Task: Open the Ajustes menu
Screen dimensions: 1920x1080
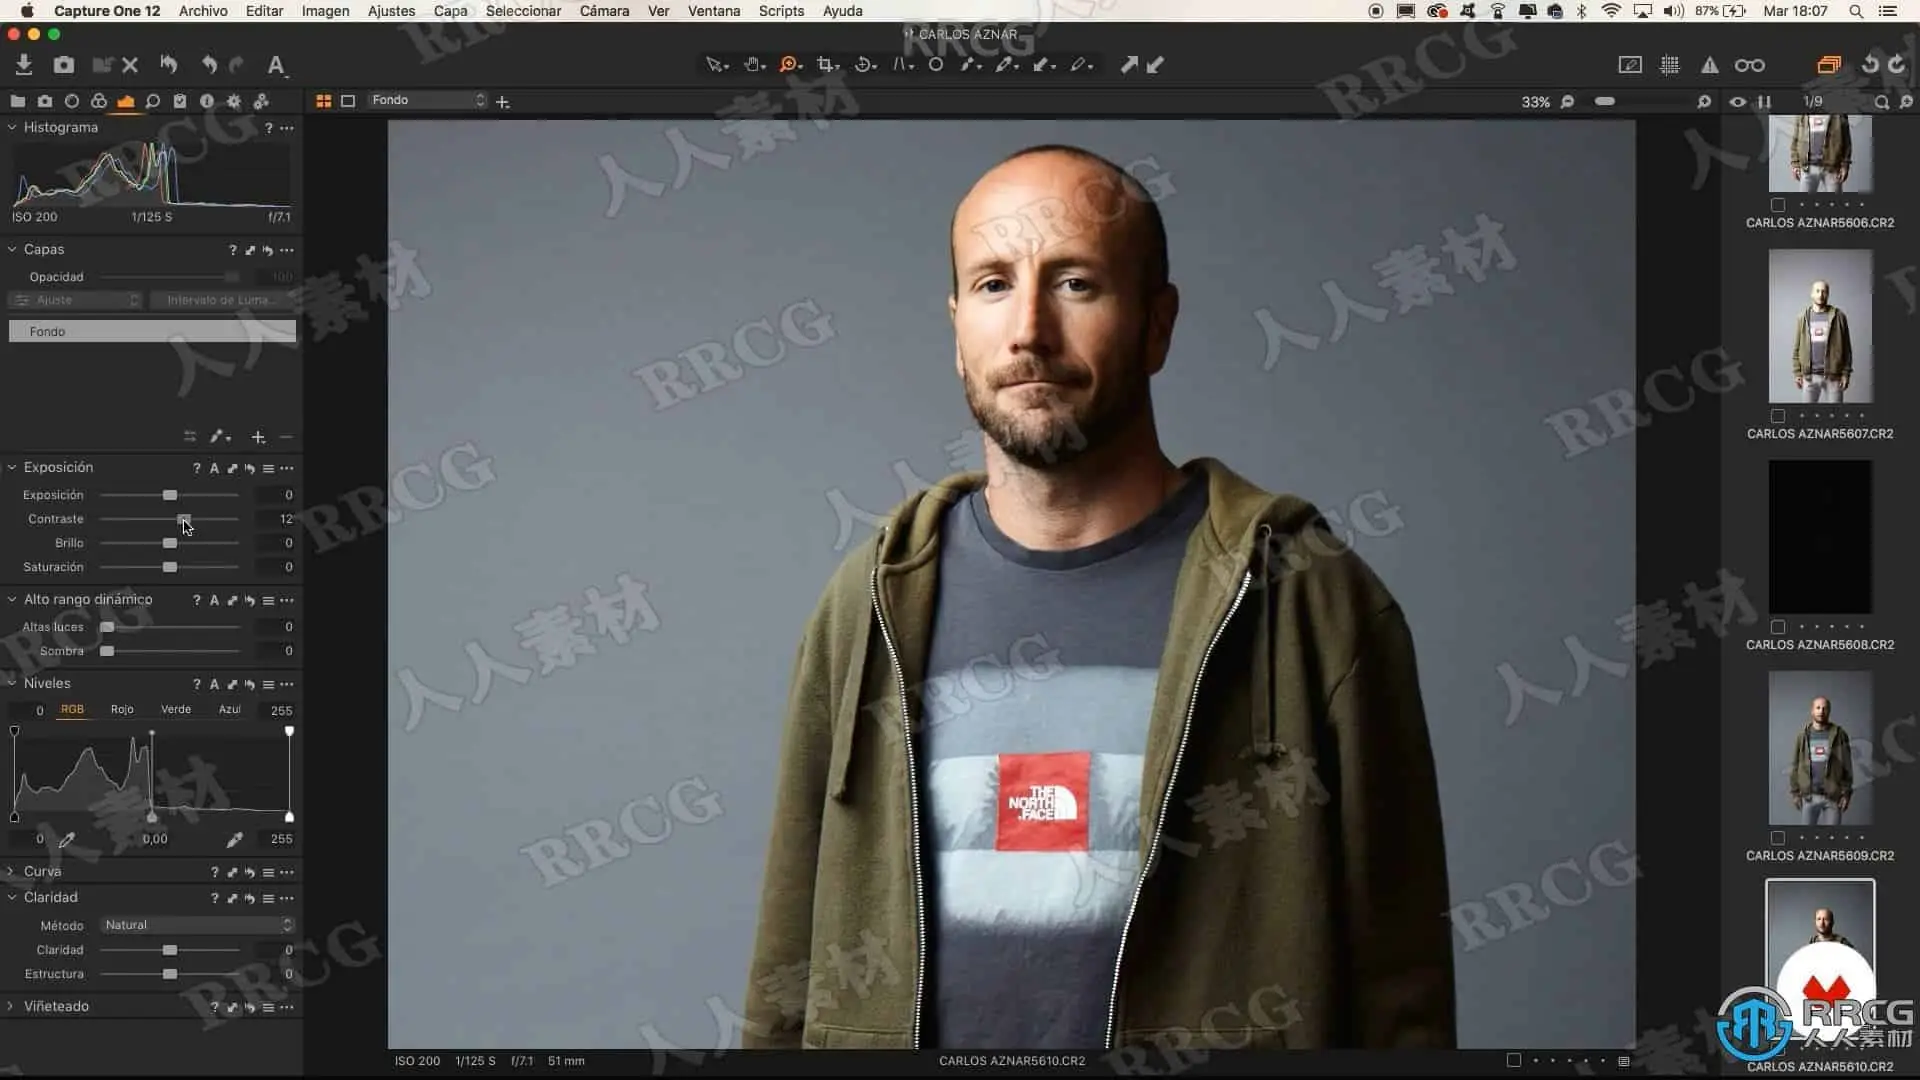Action: (391, 11)
